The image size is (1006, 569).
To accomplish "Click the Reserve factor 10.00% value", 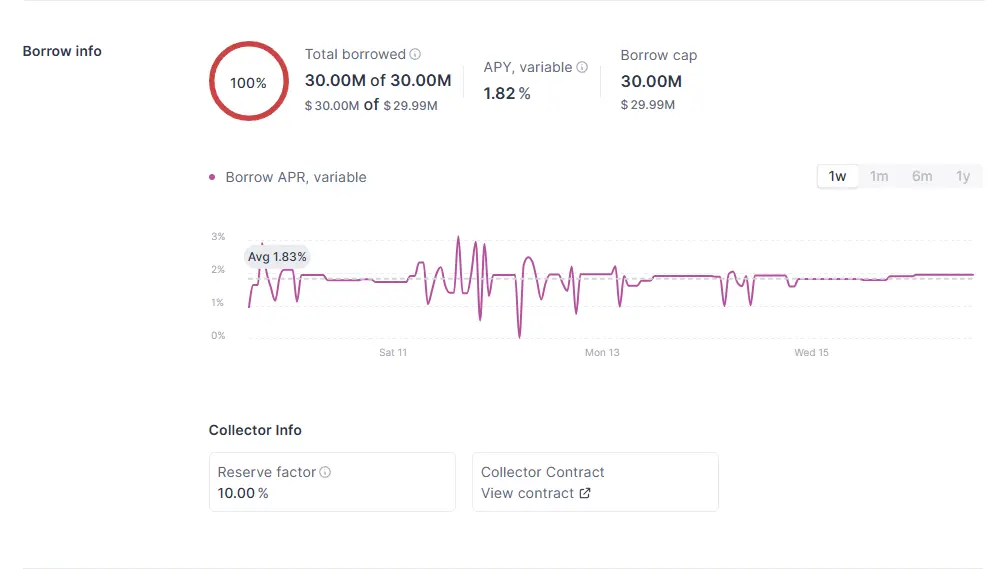I will 243,493.
